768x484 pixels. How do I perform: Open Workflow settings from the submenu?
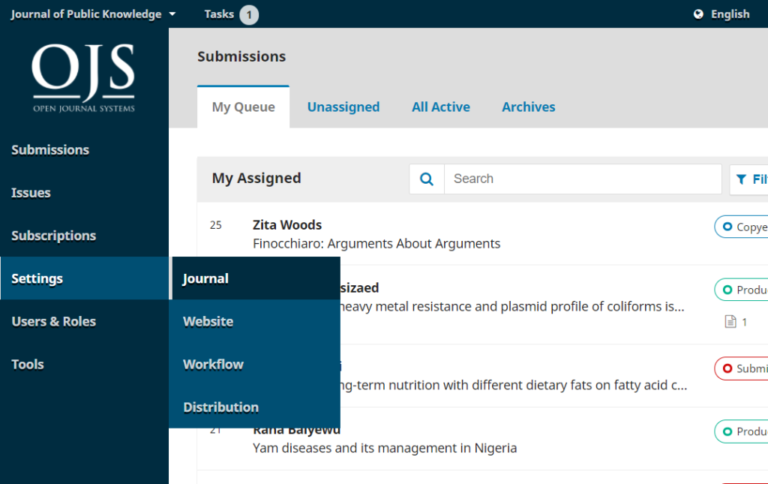point(213,364)
